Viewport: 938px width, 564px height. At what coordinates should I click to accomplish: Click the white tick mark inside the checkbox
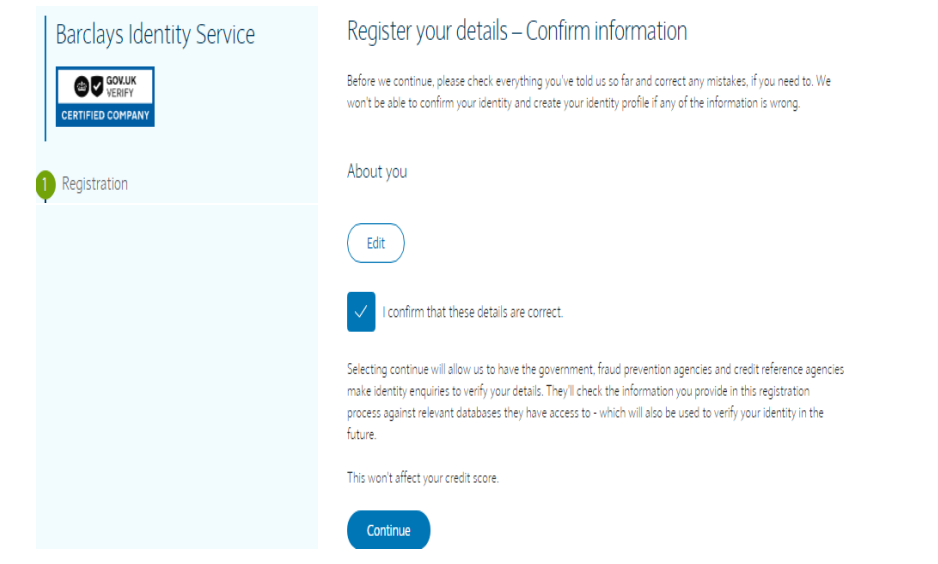coord(361,312)
